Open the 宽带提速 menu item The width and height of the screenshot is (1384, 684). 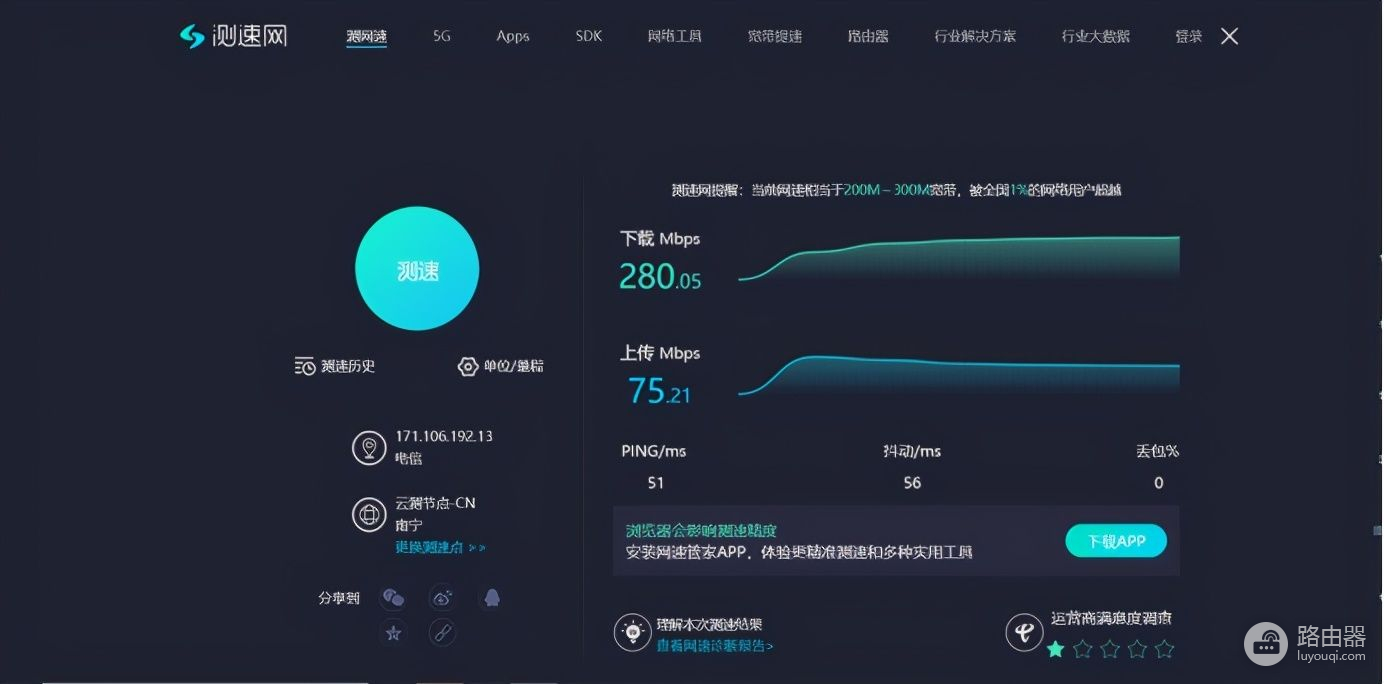775,36
